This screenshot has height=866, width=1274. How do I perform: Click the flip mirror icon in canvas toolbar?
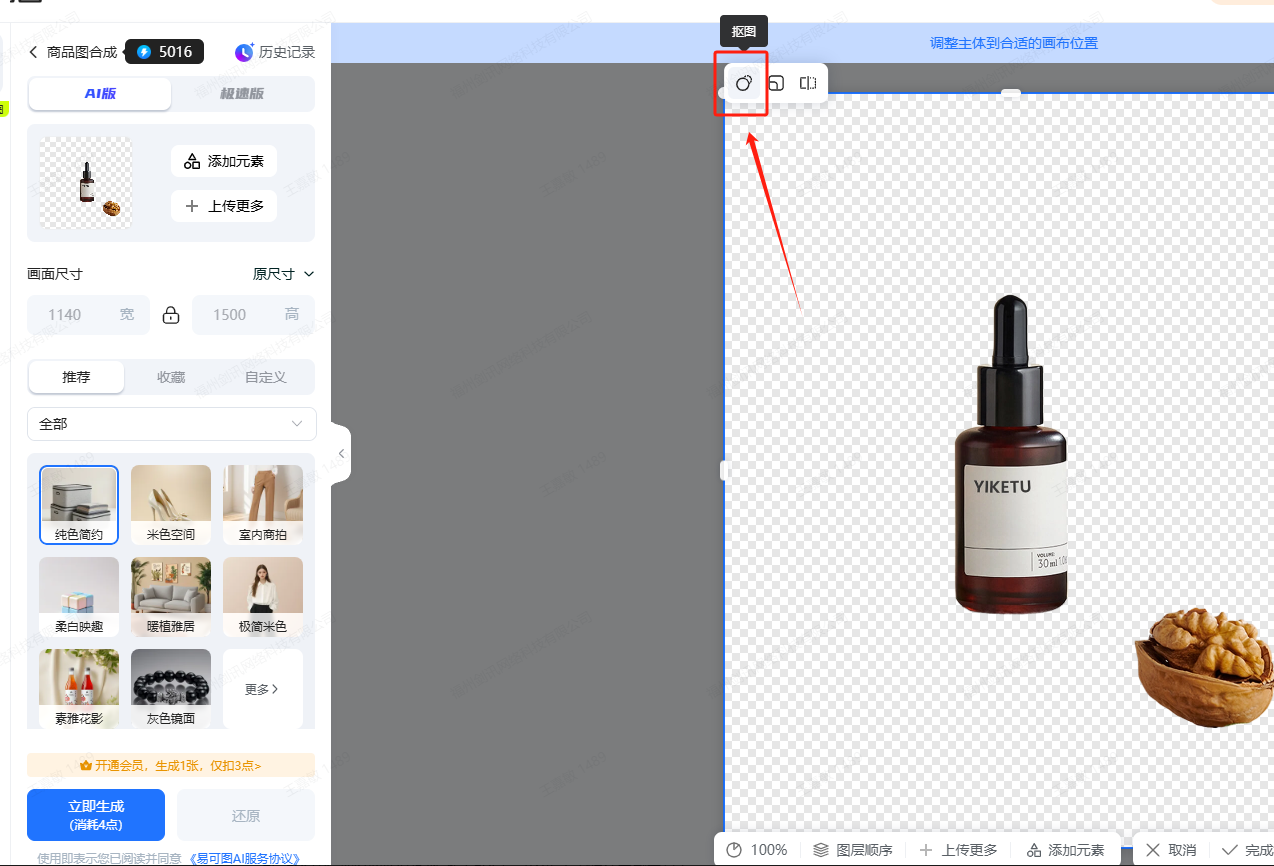coord(808,83)
